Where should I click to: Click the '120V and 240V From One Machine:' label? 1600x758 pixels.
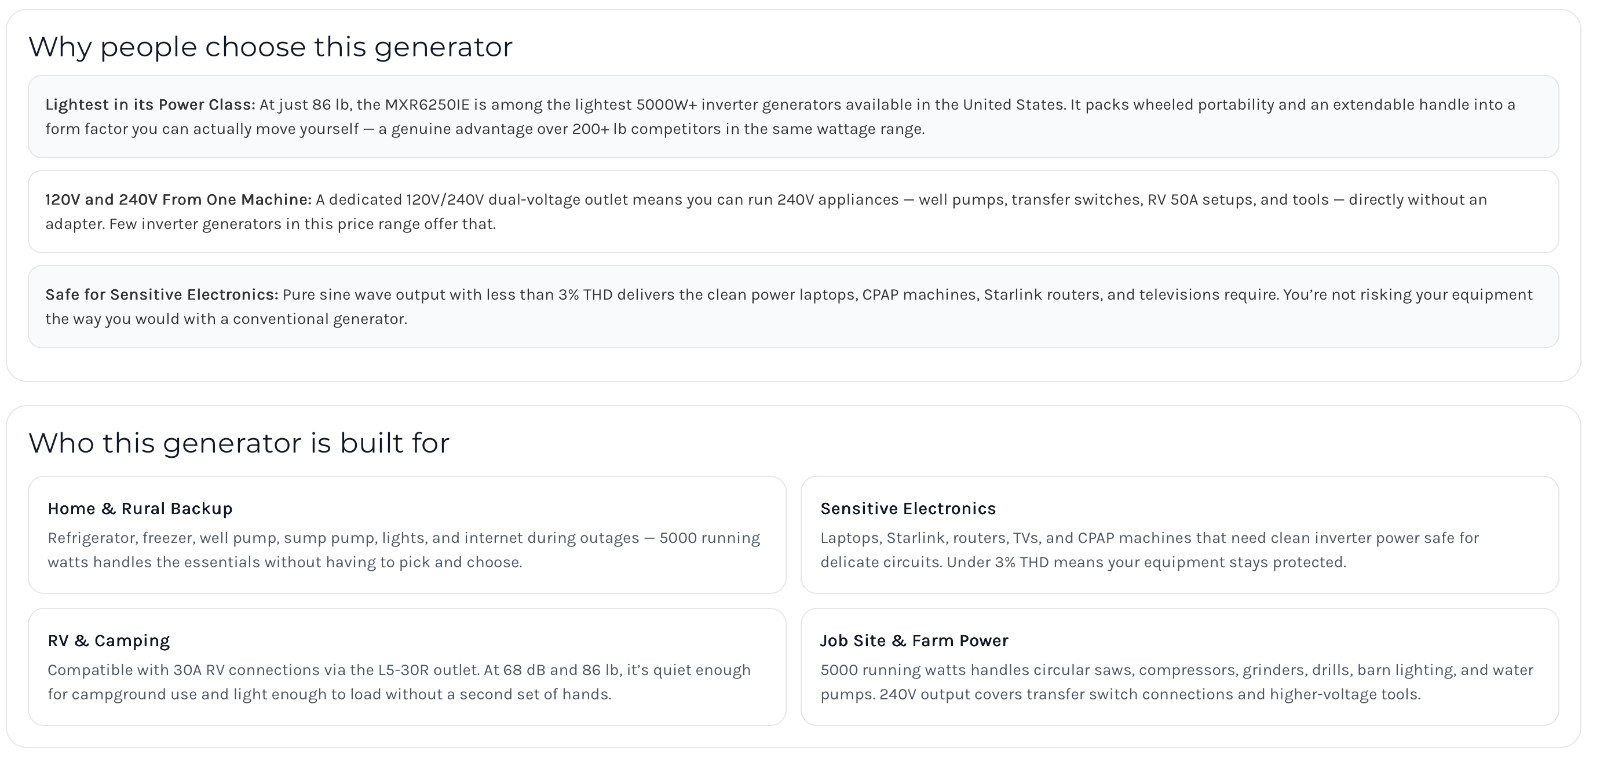[x=178, y=199]
